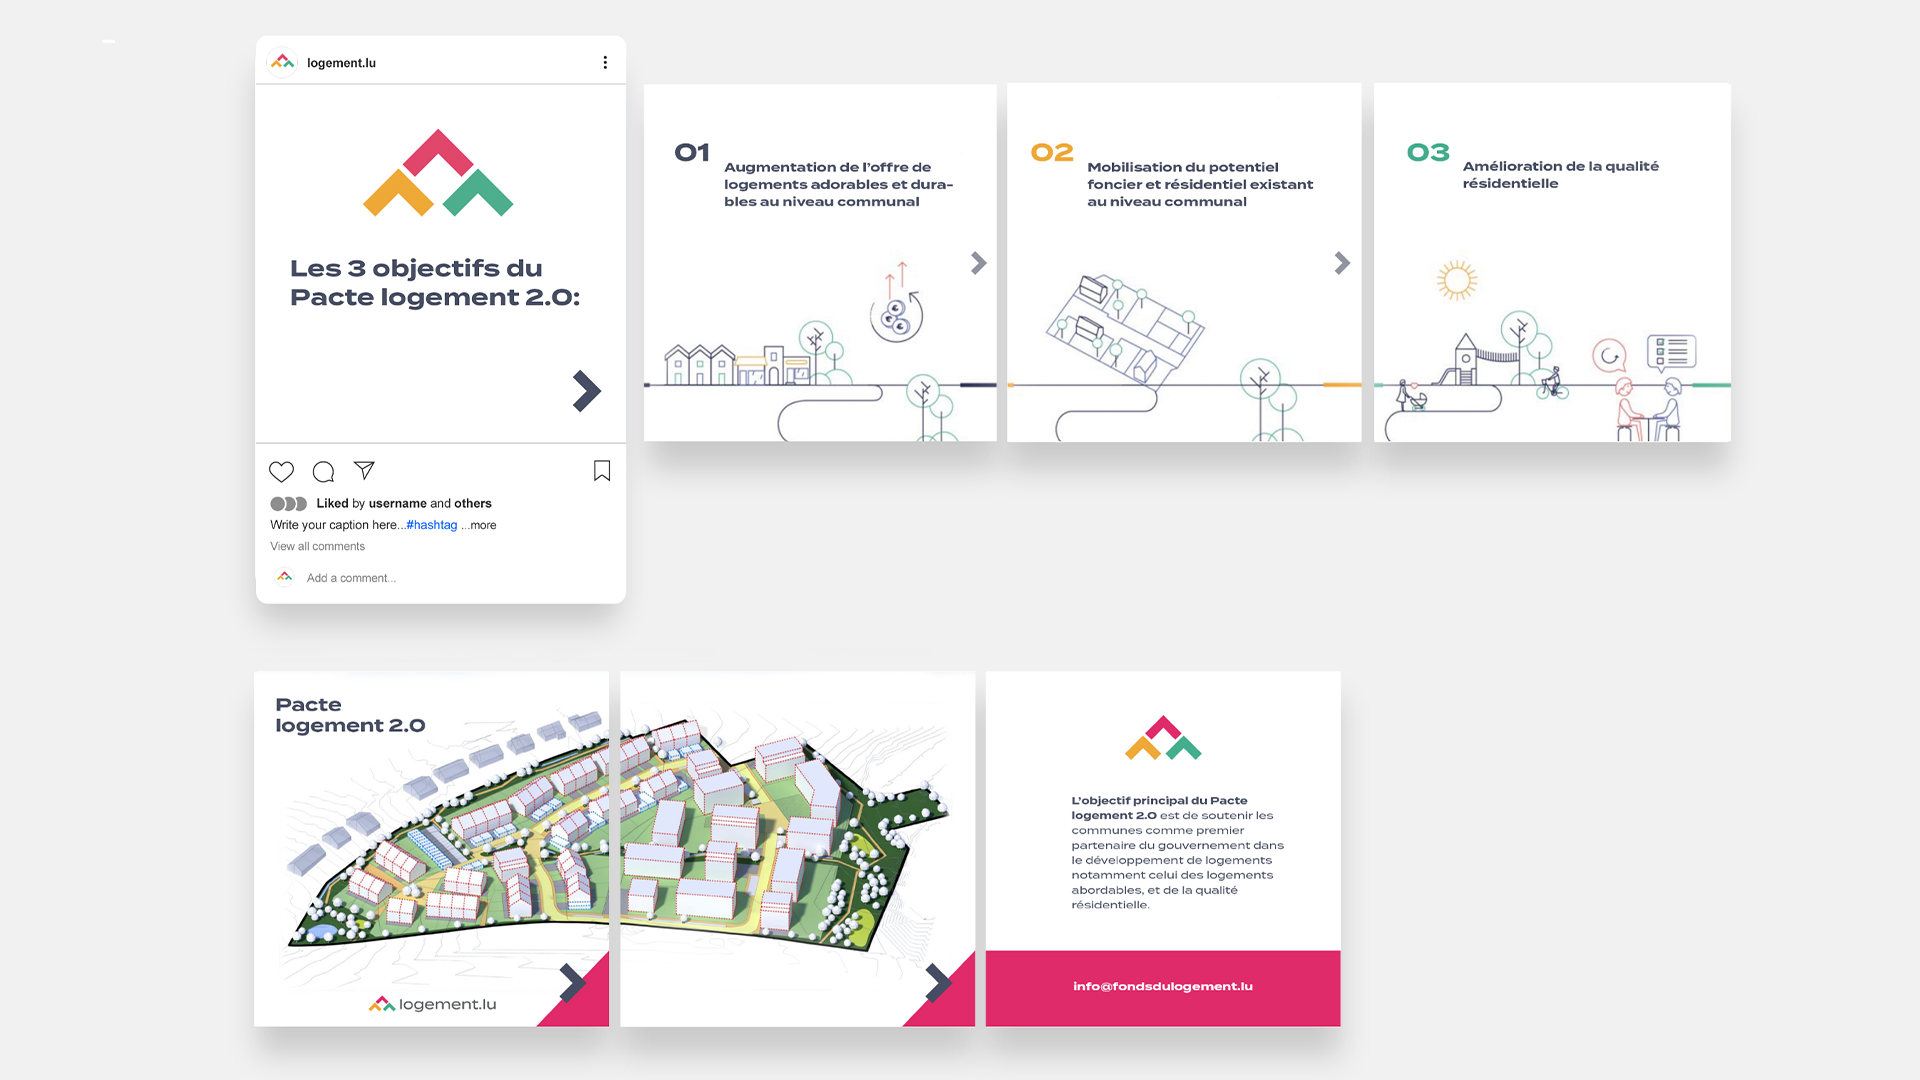Click the tricolor roof logo on the first slide
Image resolution: width=1920 pixels, height=1080 pixels.
438,173
